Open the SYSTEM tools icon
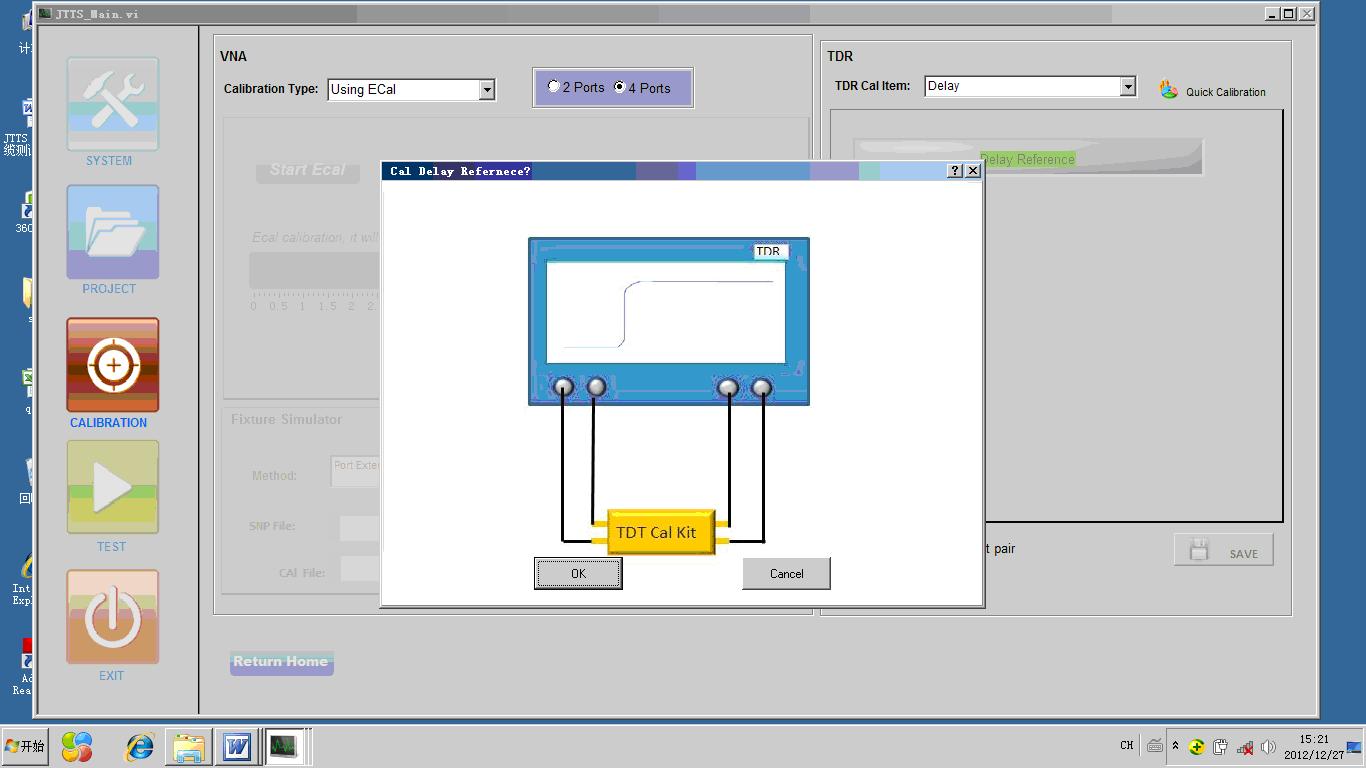Image resolution: width=1366 pixels, height=768 pixels. coord(112,104)
